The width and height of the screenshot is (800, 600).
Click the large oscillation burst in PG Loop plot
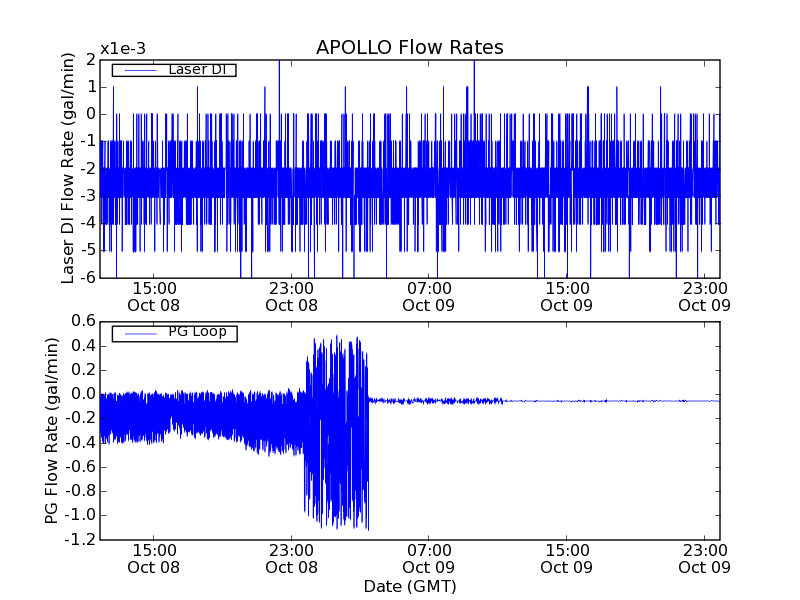[x=337, y=430]
